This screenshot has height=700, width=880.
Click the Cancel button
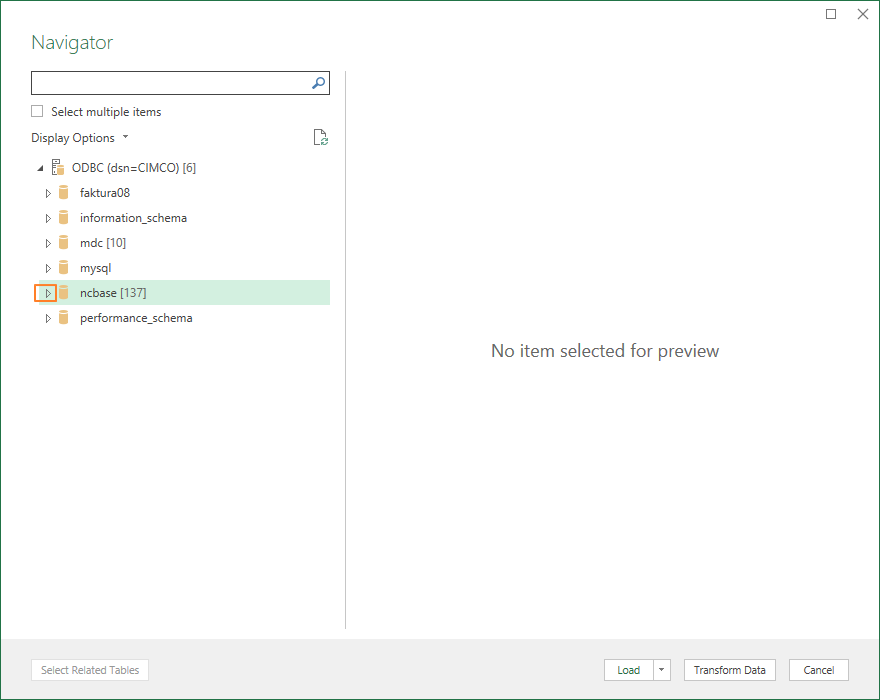[818, 670]
